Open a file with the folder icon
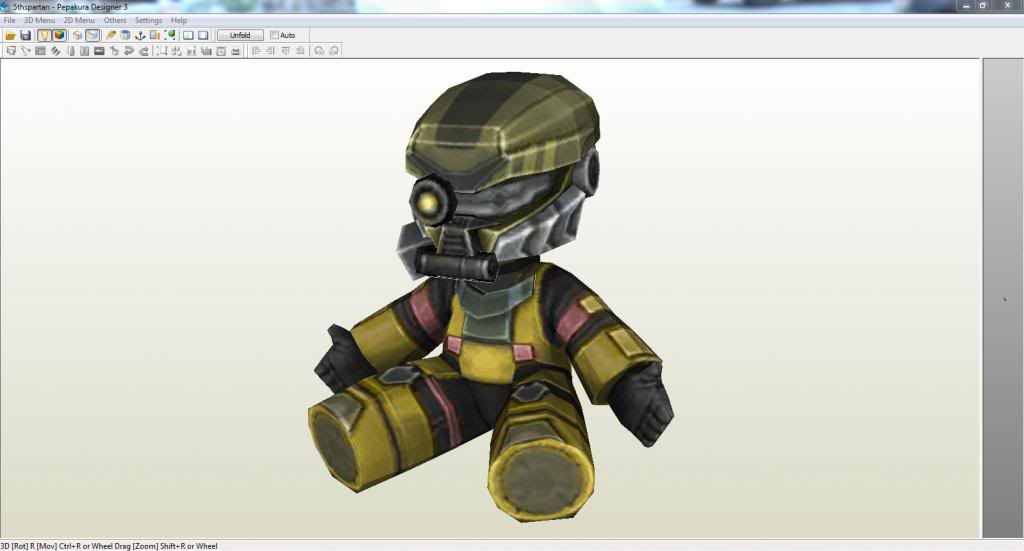The width and height of the screenshot is (1024, 551). click(10, 35)
